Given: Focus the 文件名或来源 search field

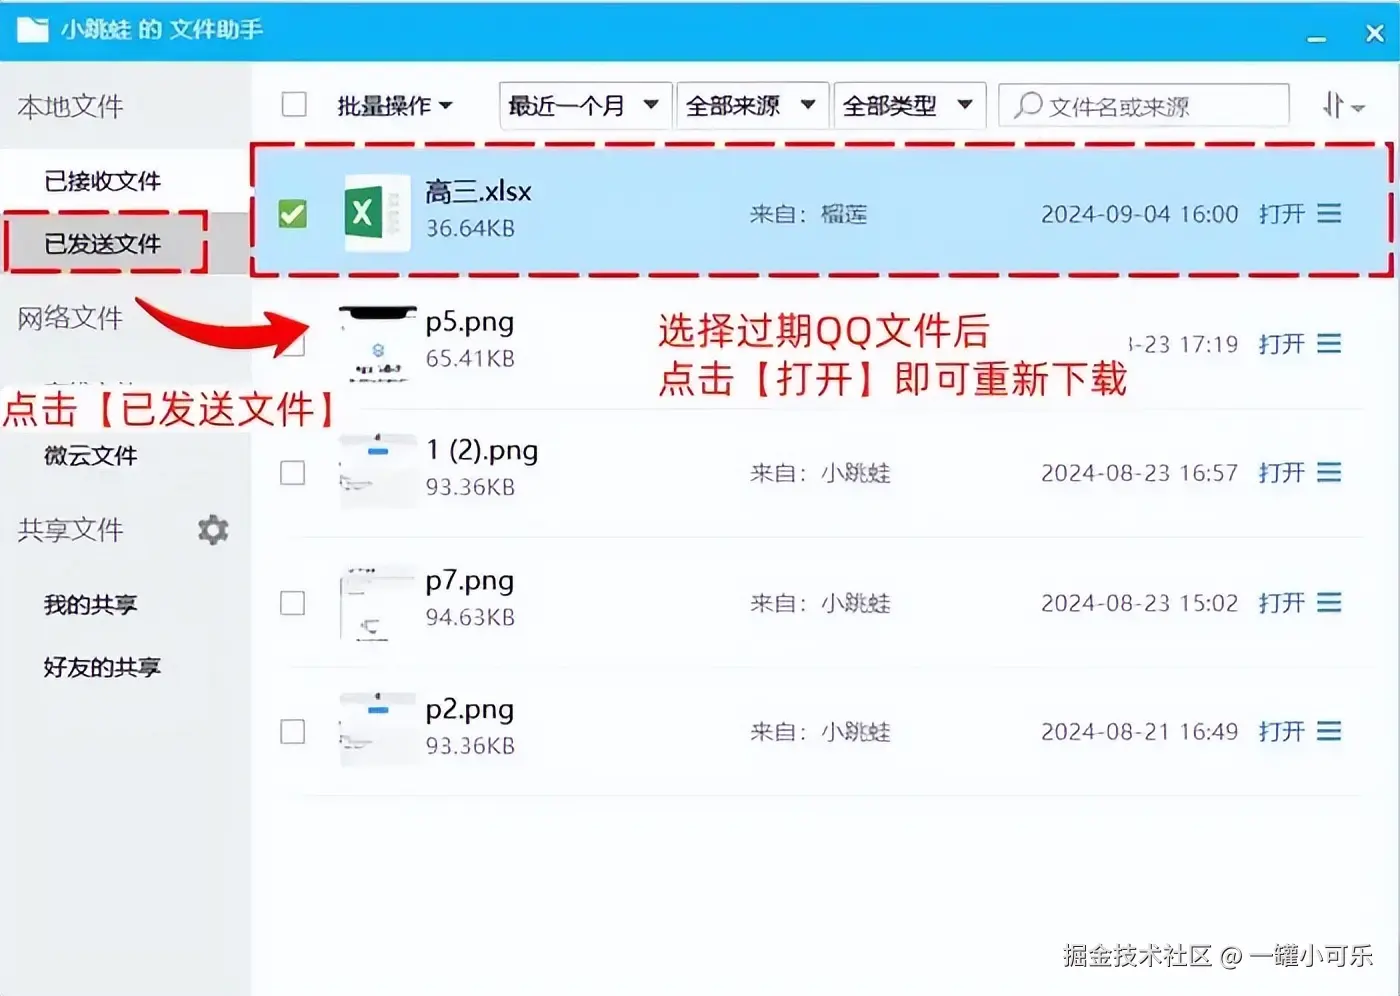Looking at the screenshot, I should coord(1144,105).
